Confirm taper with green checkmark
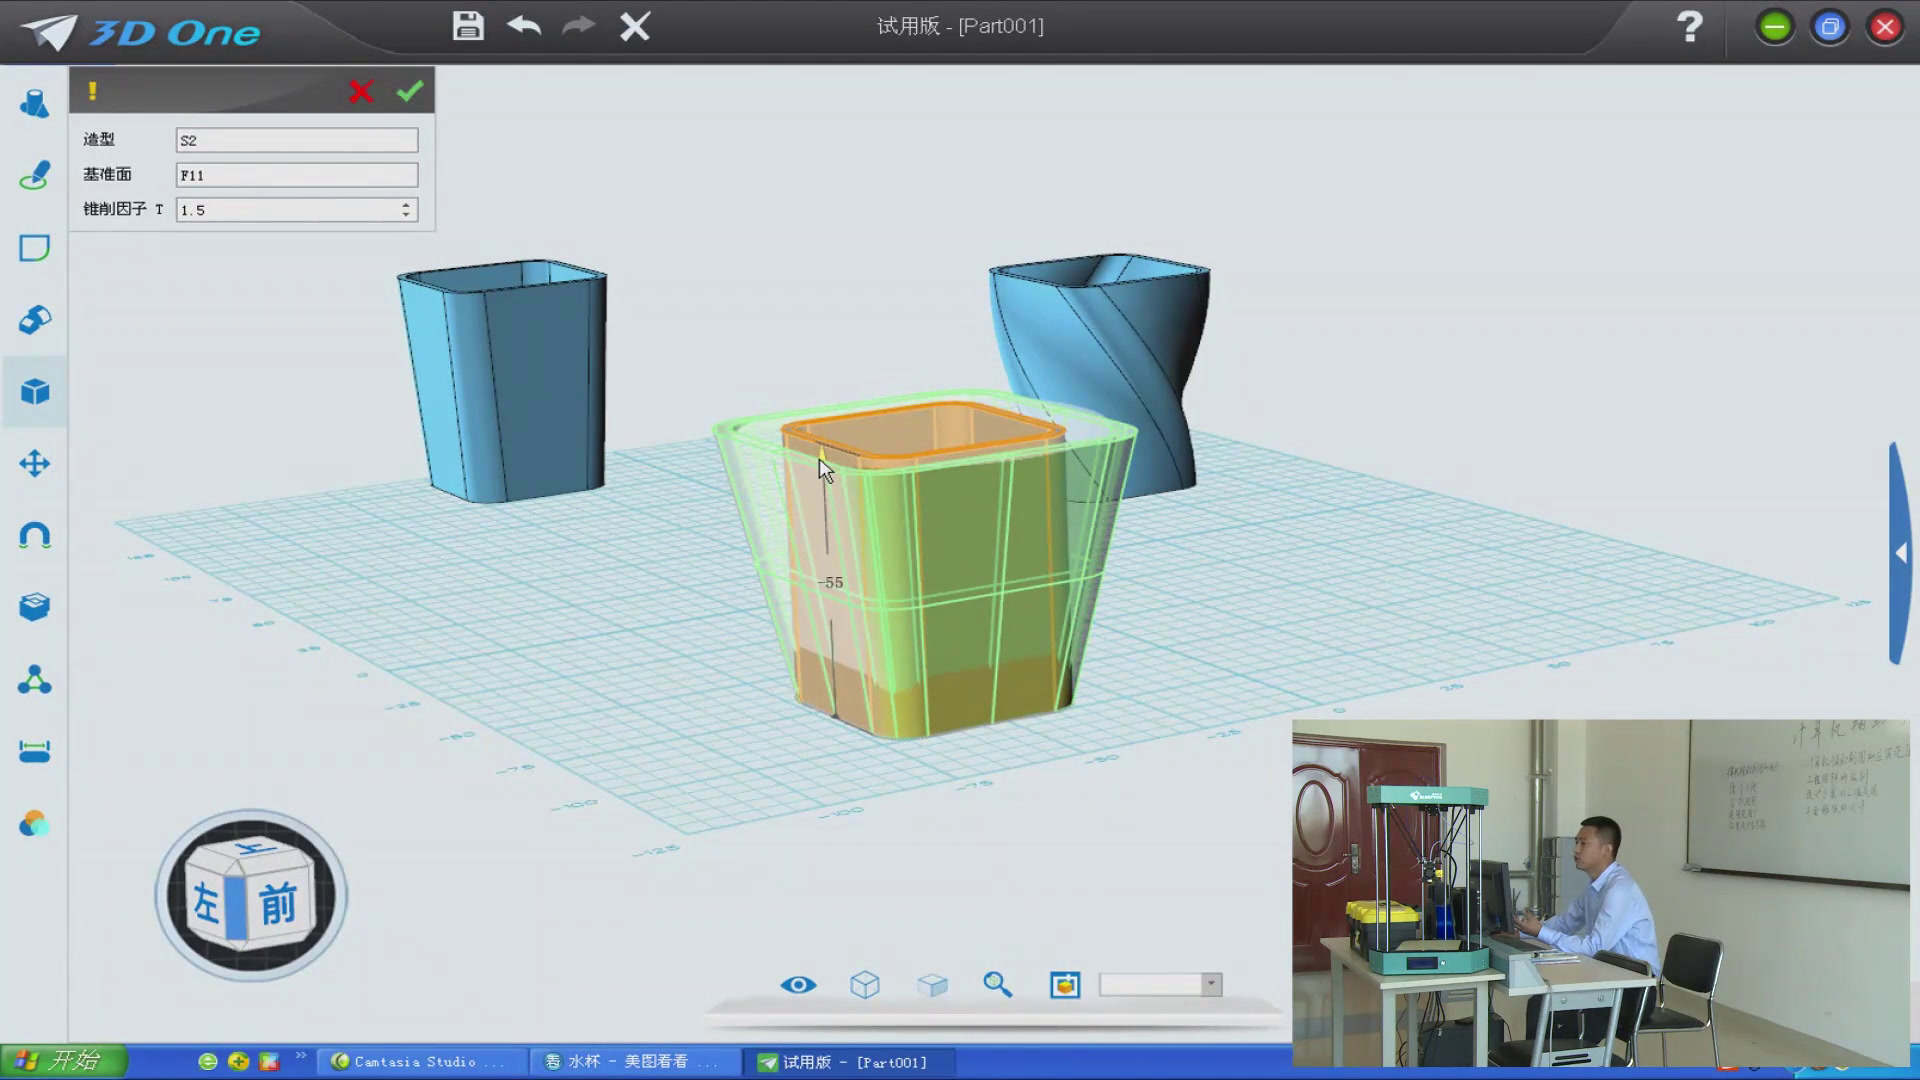Viewport: 1920px width, 1080px height. pyautogui.click(x=410, y=91)
